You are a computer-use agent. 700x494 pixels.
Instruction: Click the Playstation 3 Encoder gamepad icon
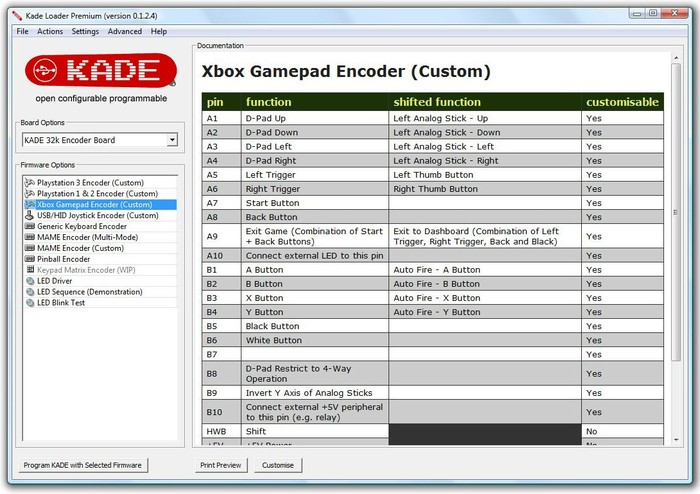pos(30,183)
